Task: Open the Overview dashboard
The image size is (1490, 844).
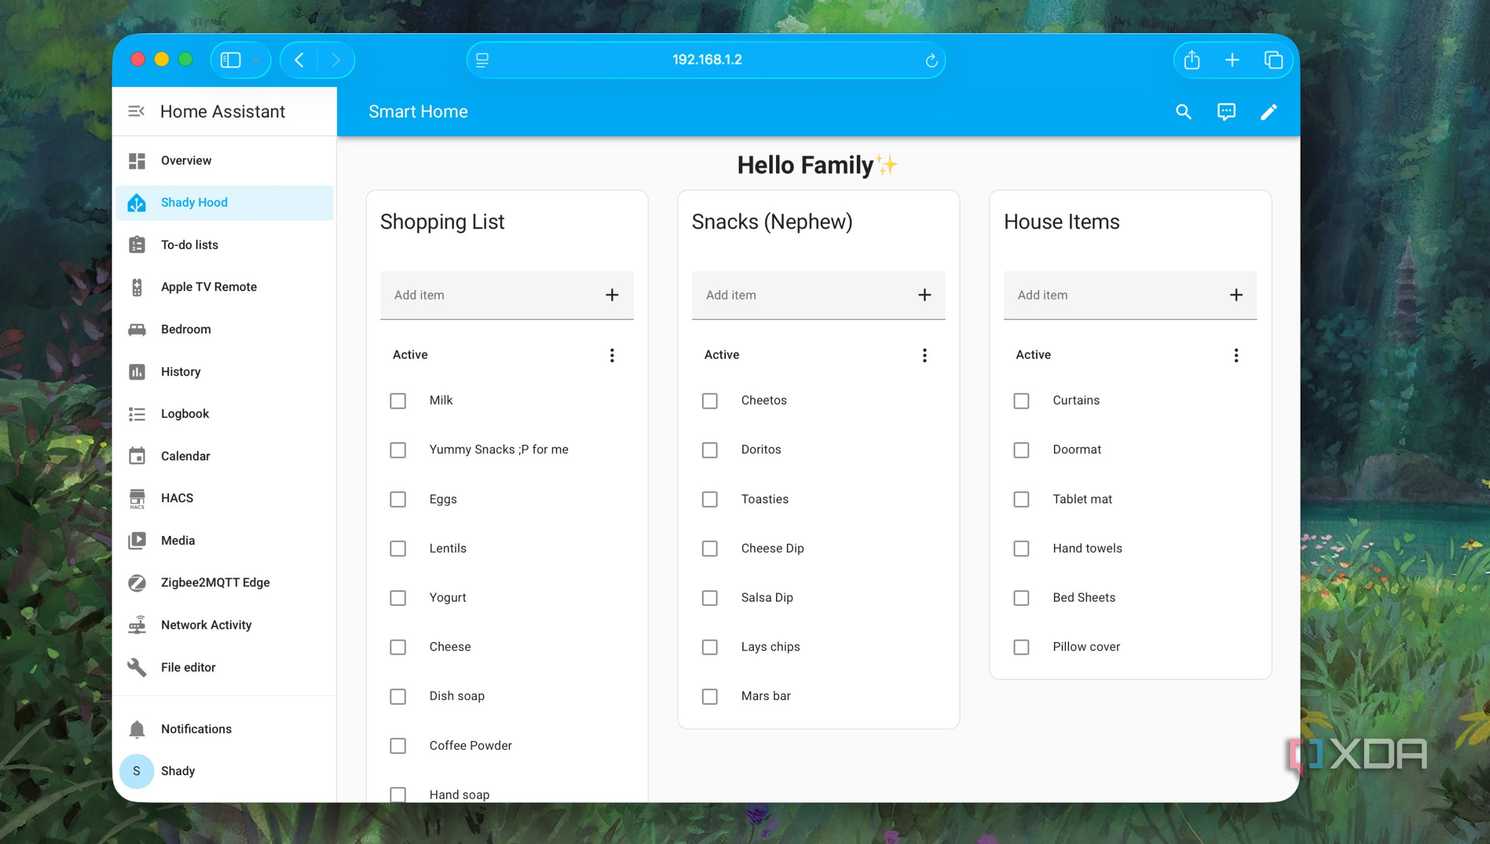Action: pos(224,160)
